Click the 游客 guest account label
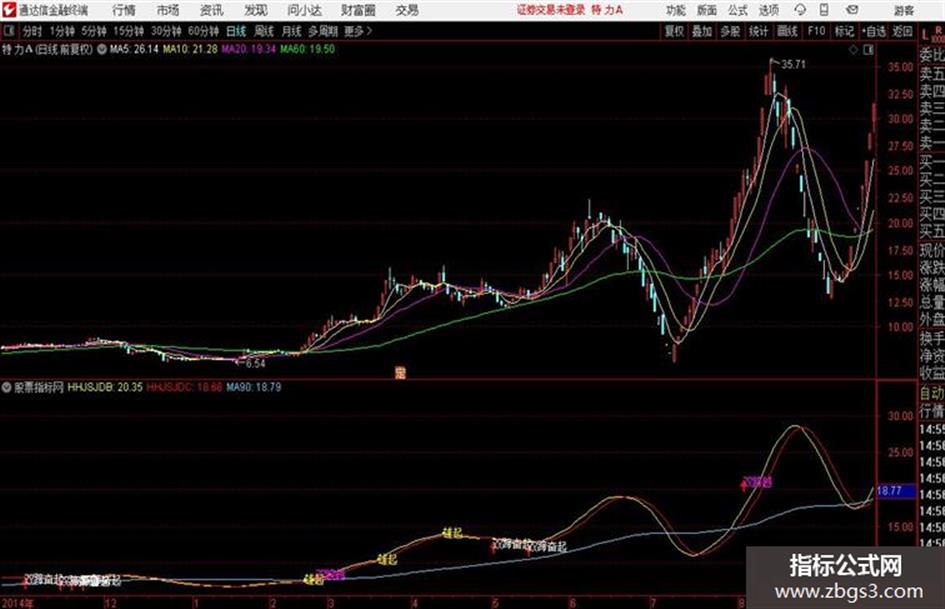 [x=904, y=10]
